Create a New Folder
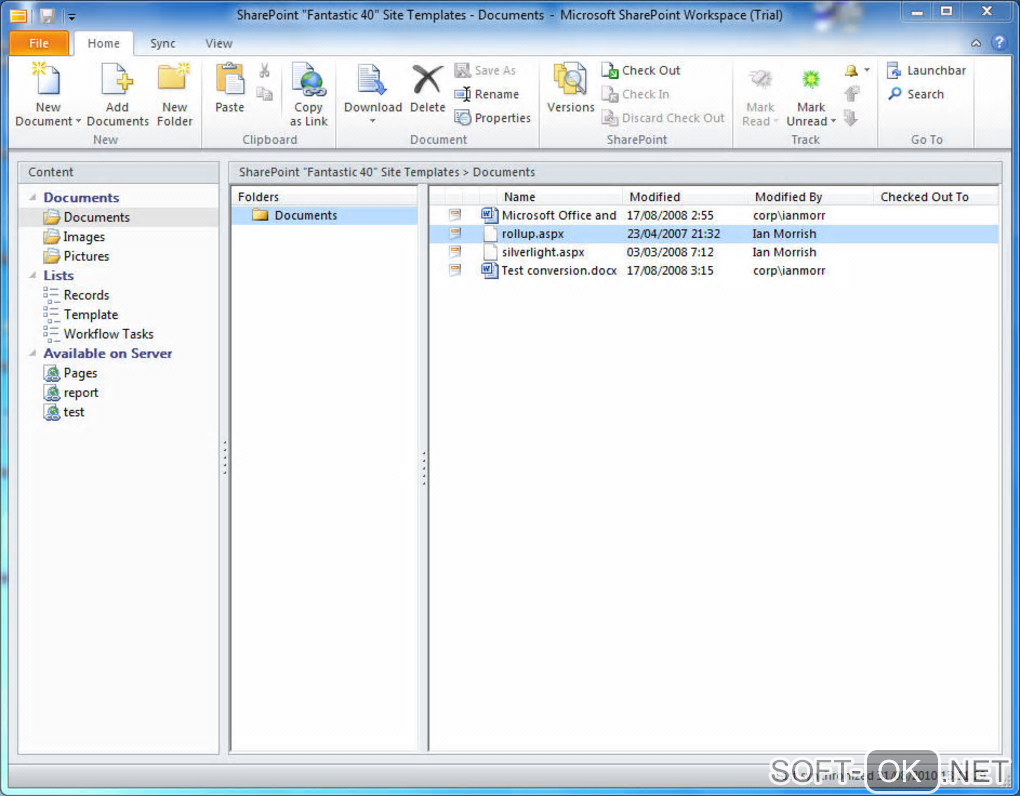 click(x=174, y=95)
